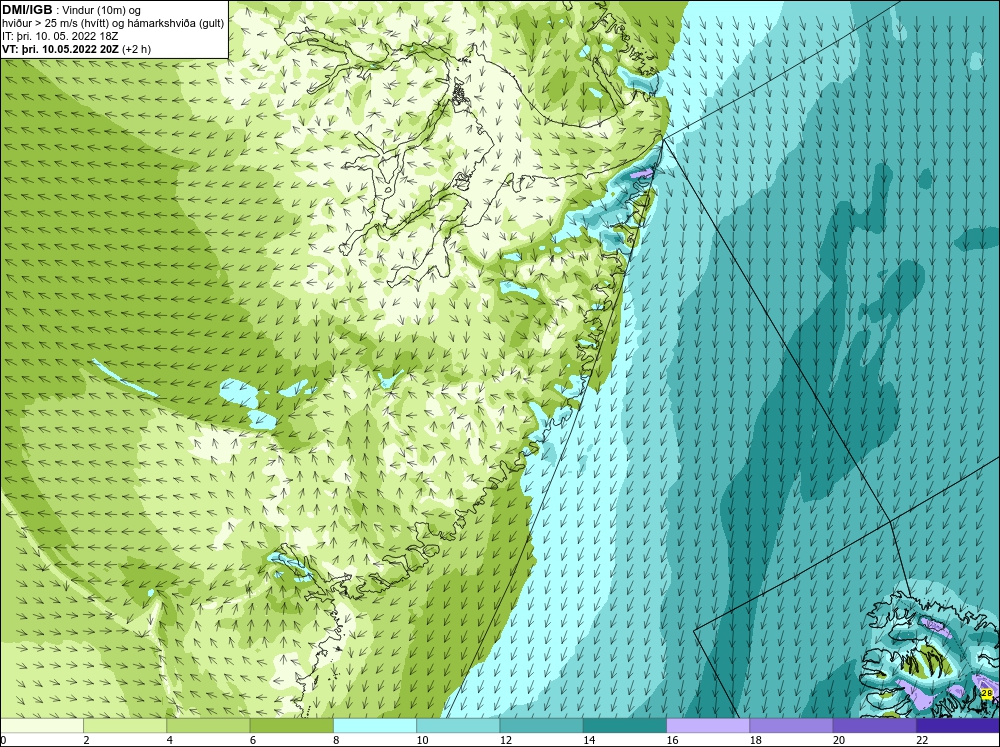Click the 0–2 m/s palest legend swatch
Image resolution: width=1000 pixels, height=747 pixels.
coord(41,726)
